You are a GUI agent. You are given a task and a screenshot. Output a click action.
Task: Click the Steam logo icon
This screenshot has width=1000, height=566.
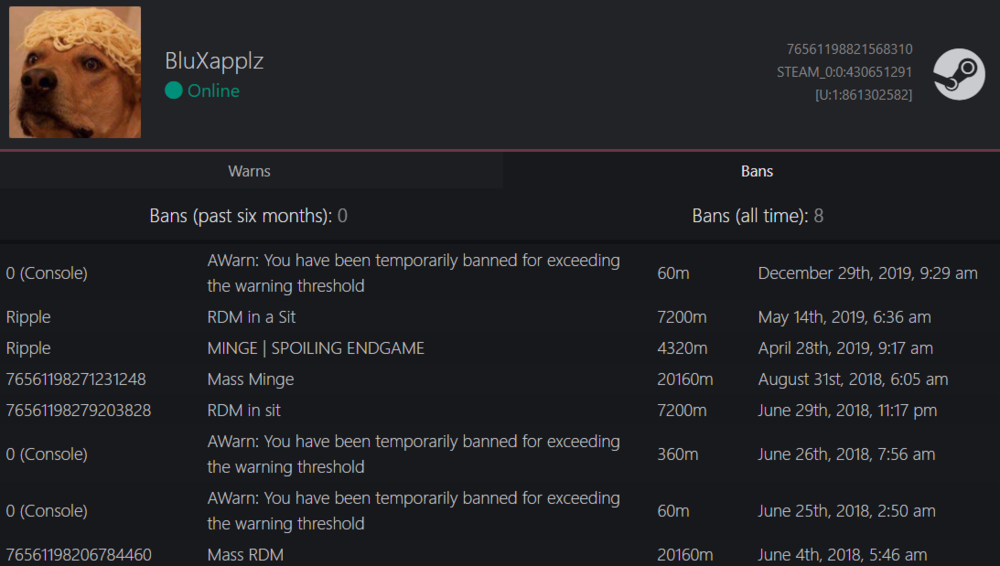point(958,74)
